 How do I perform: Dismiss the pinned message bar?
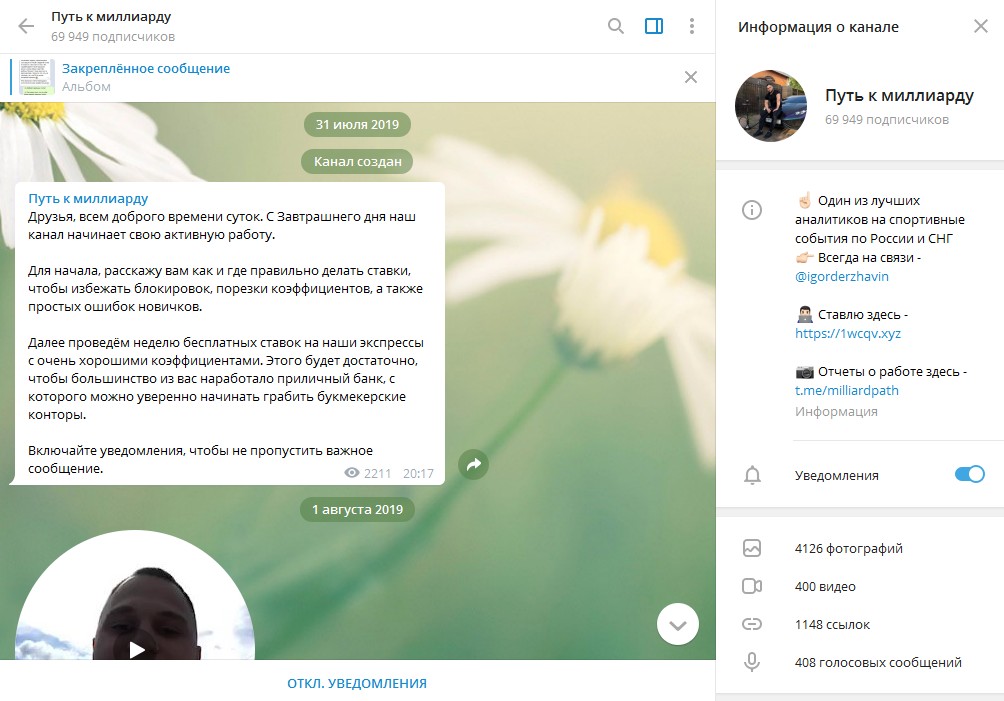[691, 77]
